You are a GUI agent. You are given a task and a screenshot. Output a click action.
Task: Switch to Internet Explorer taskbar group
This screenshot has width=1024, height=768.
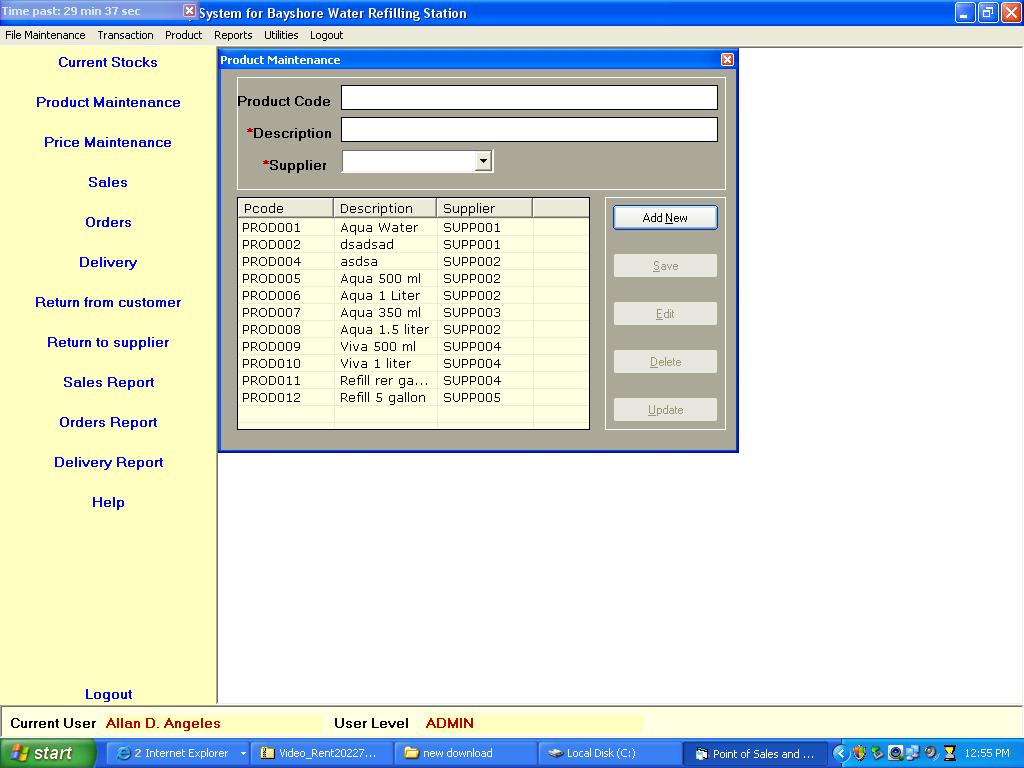click(175, 753)
